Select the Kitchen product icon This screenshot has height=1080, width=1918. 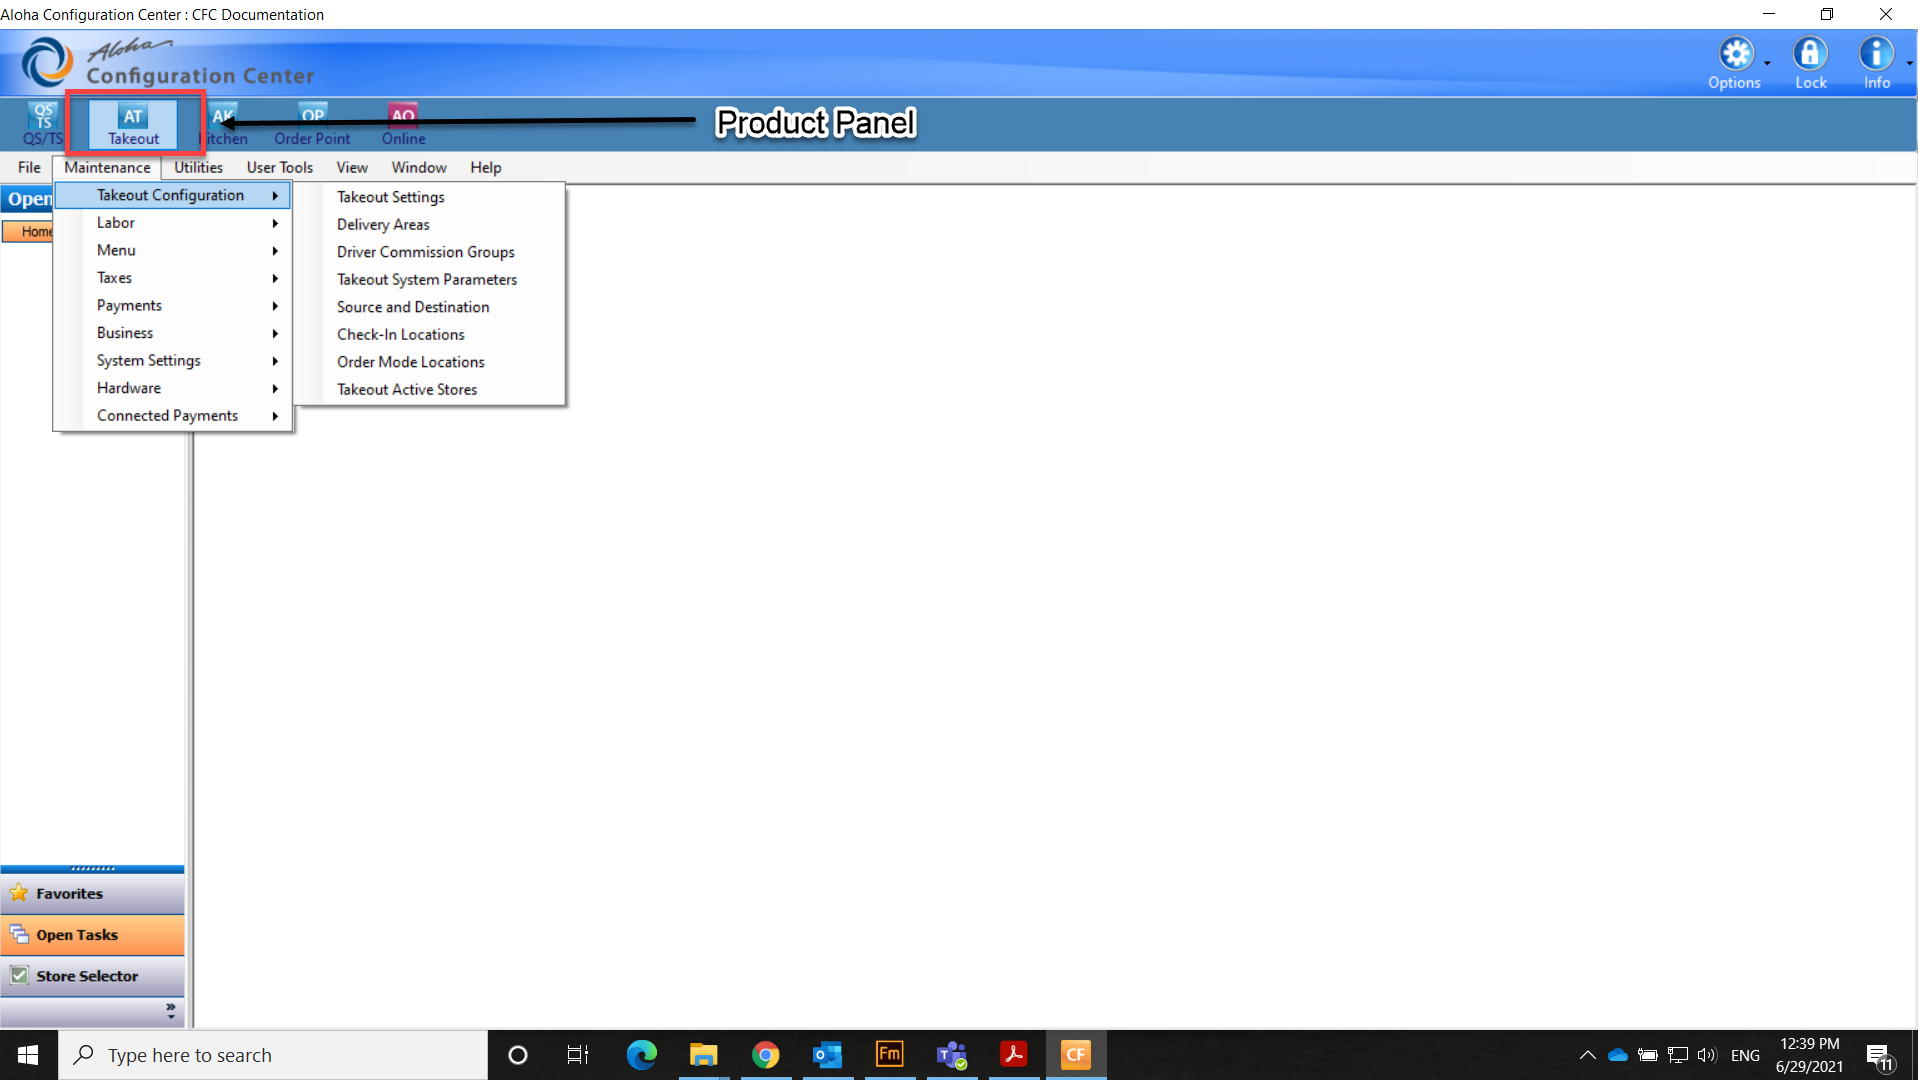pos(224,124)
